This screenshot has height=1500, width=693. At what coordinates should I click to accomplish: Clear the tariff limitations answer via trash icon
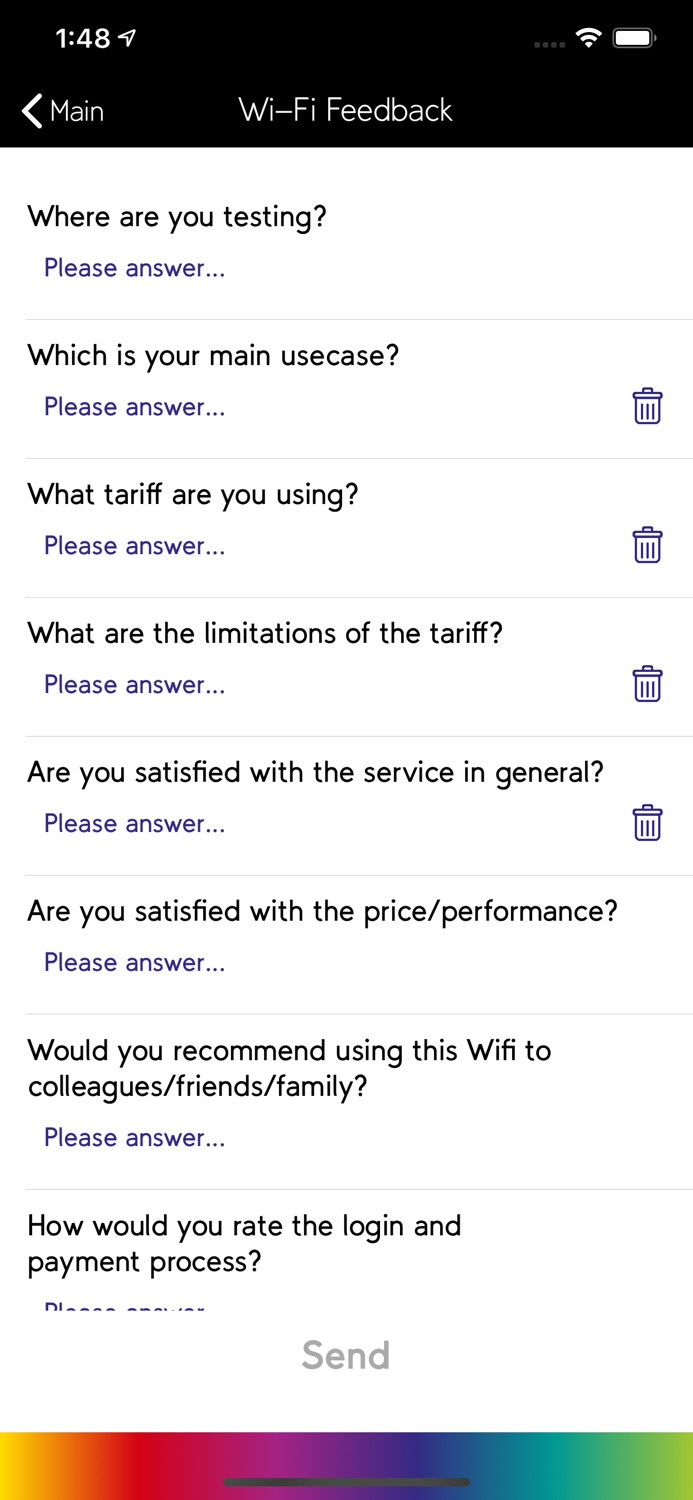point(647,684)
